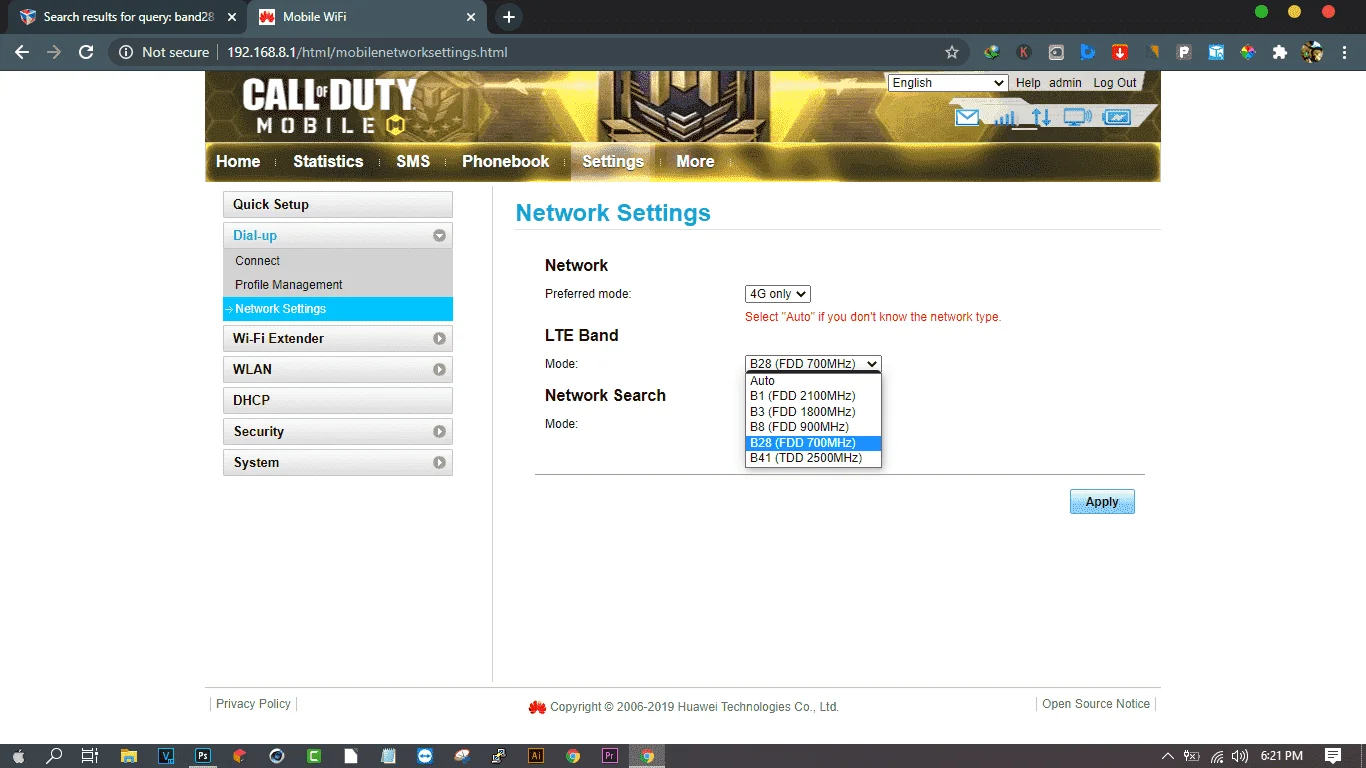Collapse the LTE Band mode dropdown
Image resolution: width=1366 pixels, height=768 pixels.
tap(813, 364)
